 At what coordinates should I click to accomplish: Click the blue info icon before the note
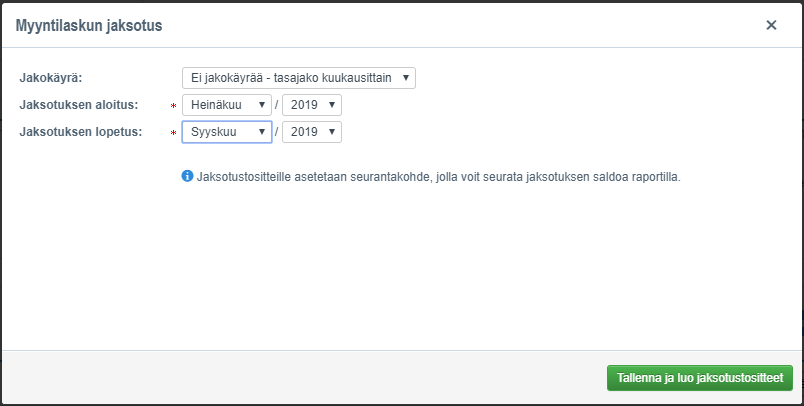[187, 177]
